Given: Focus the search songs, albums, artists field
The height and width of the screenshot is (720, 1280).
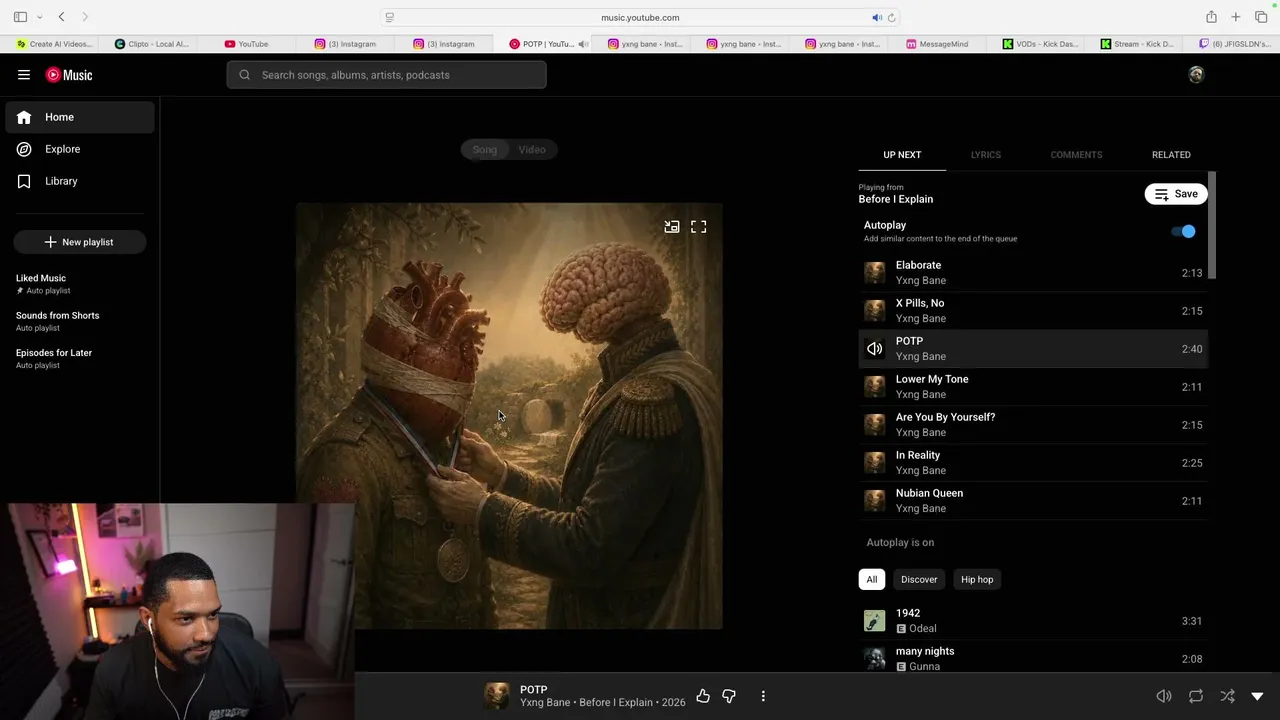Looking at the screenshot, I should 386,75.
